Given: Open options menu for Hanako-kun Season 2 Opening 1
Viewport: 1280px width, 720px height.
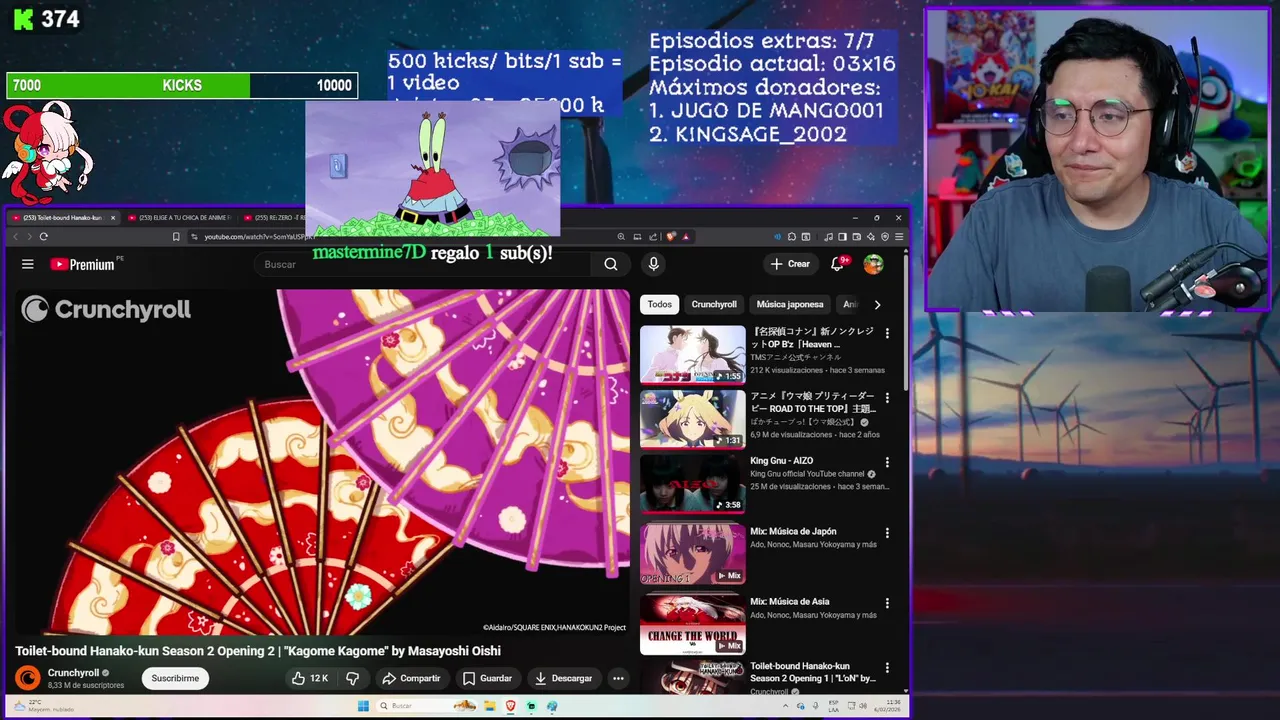Looking at the screenshot, I should [887, 668].
